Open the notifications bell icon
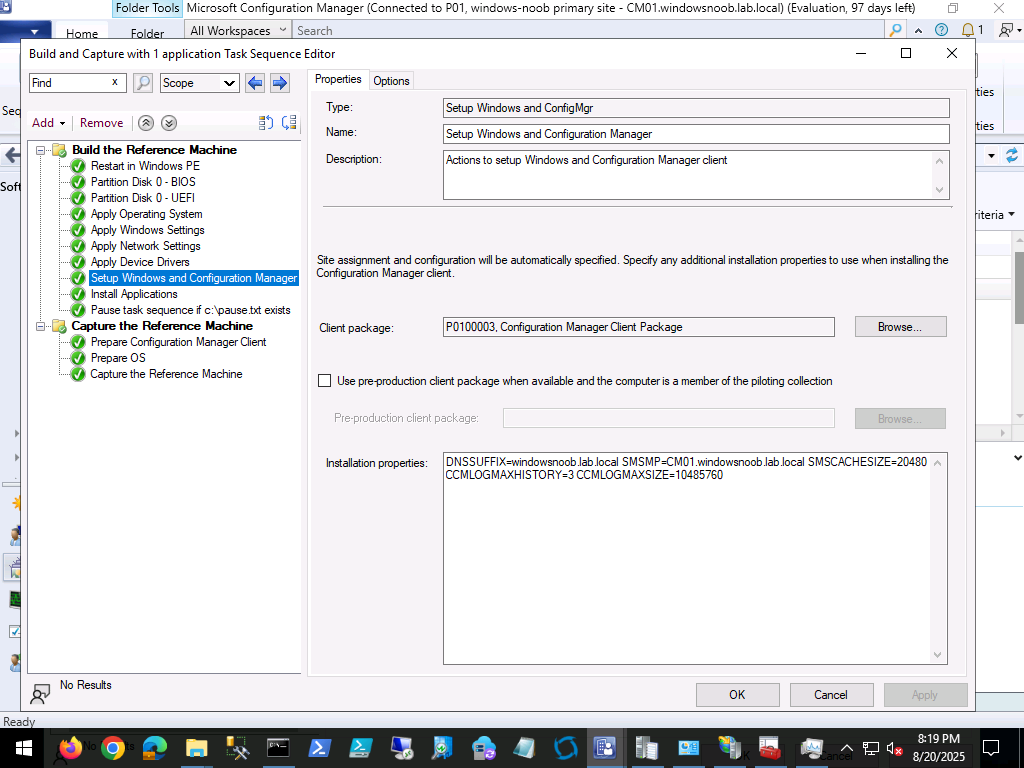The width and height of the screenshot is (1024, 768). pyautogui.click(x=968, y=30)
